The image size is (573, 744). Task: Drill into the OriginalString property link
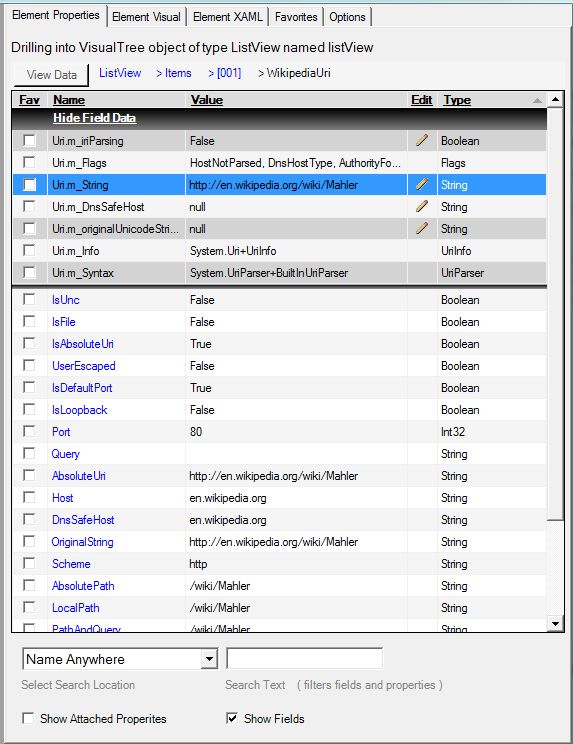[82, 541]
